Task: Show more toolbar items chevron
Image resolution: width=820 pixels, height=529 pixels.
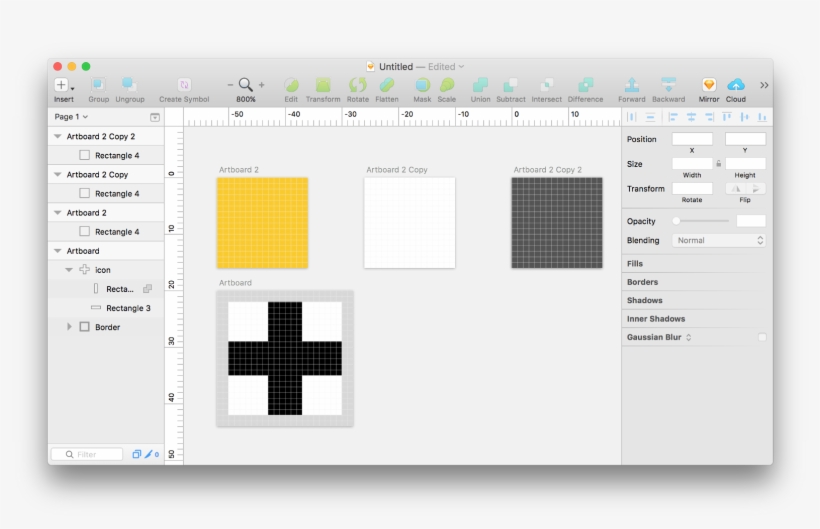Action: [x=764, y=85]
